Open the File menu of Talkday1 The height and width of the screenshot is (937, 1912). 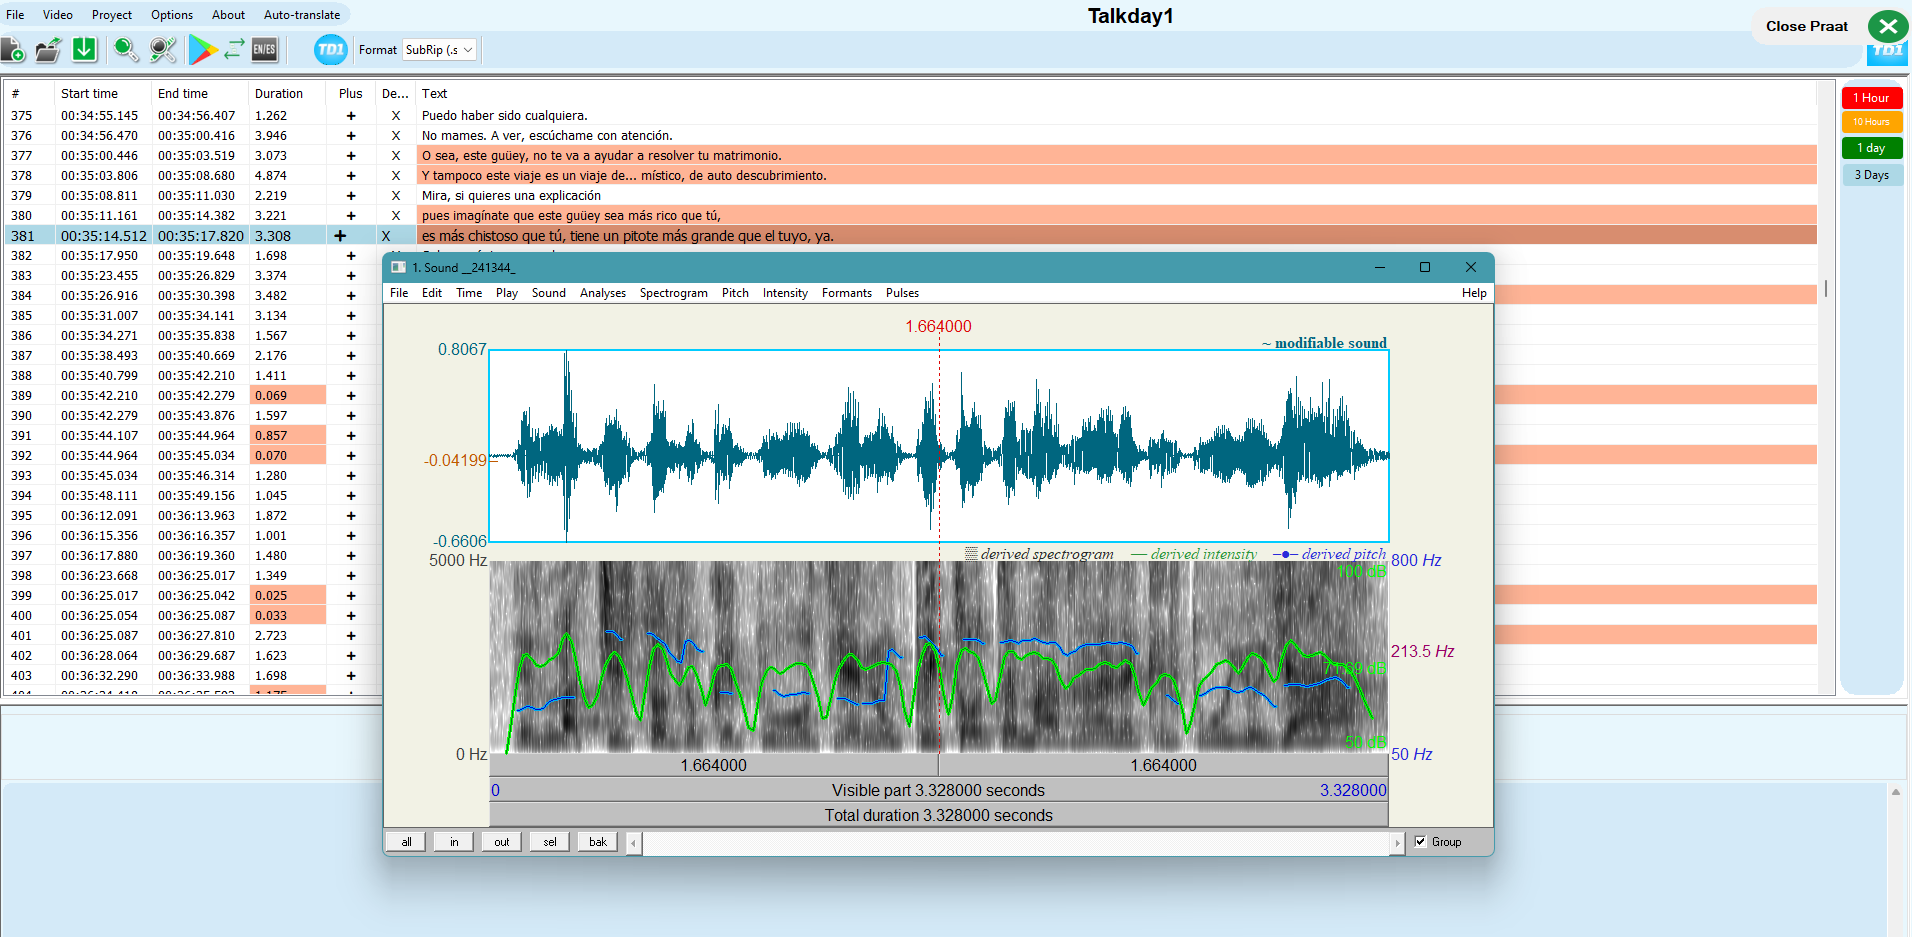pos(15,15)
